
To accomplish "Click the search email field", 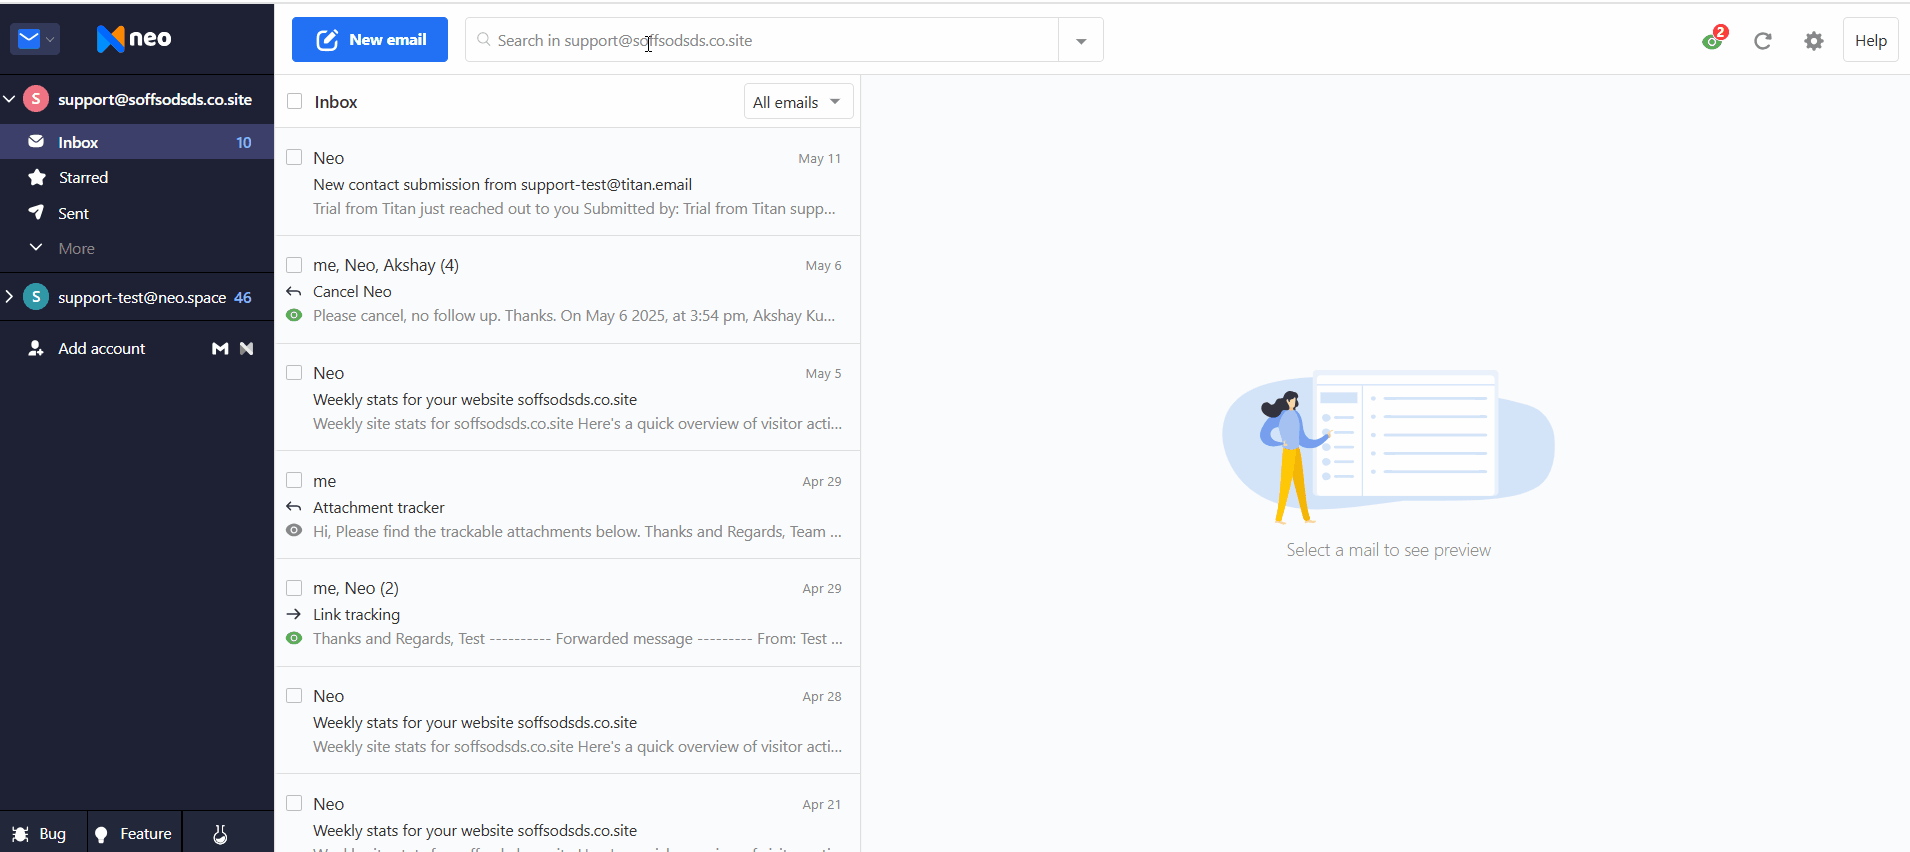I will coord(762,40).
